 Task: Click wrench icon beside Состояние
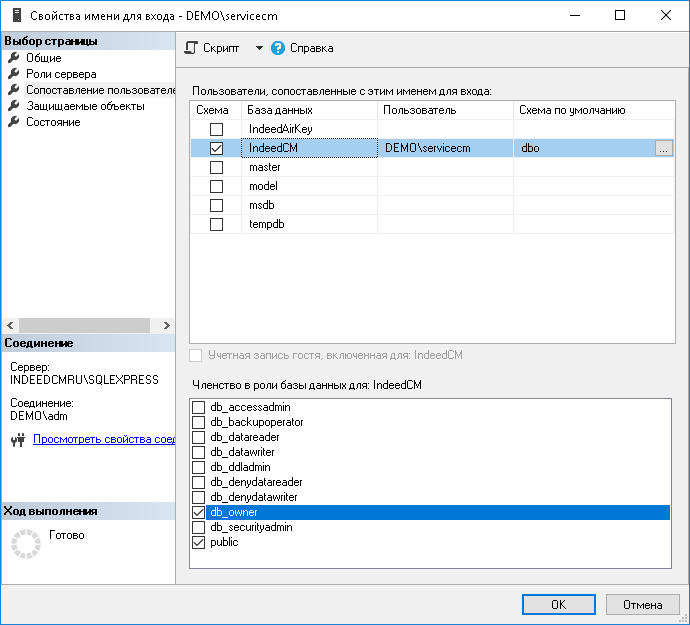tap(14, 122)
